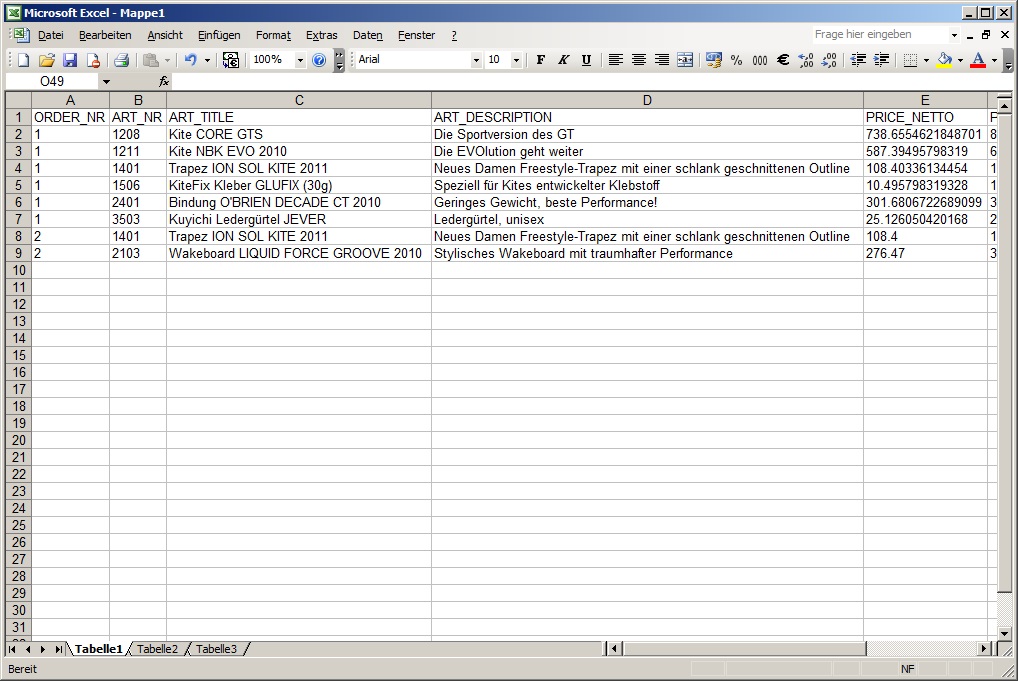
Task: Click the New workbook icon
Action: point(23,60)
